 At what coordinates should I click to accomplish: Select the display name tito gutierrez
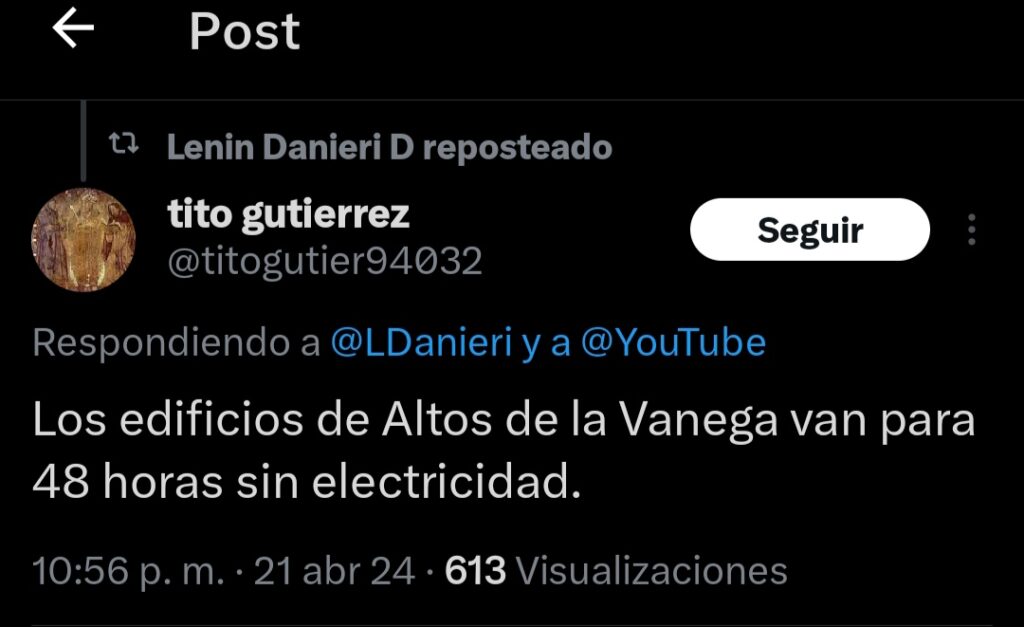coord(288,214)
